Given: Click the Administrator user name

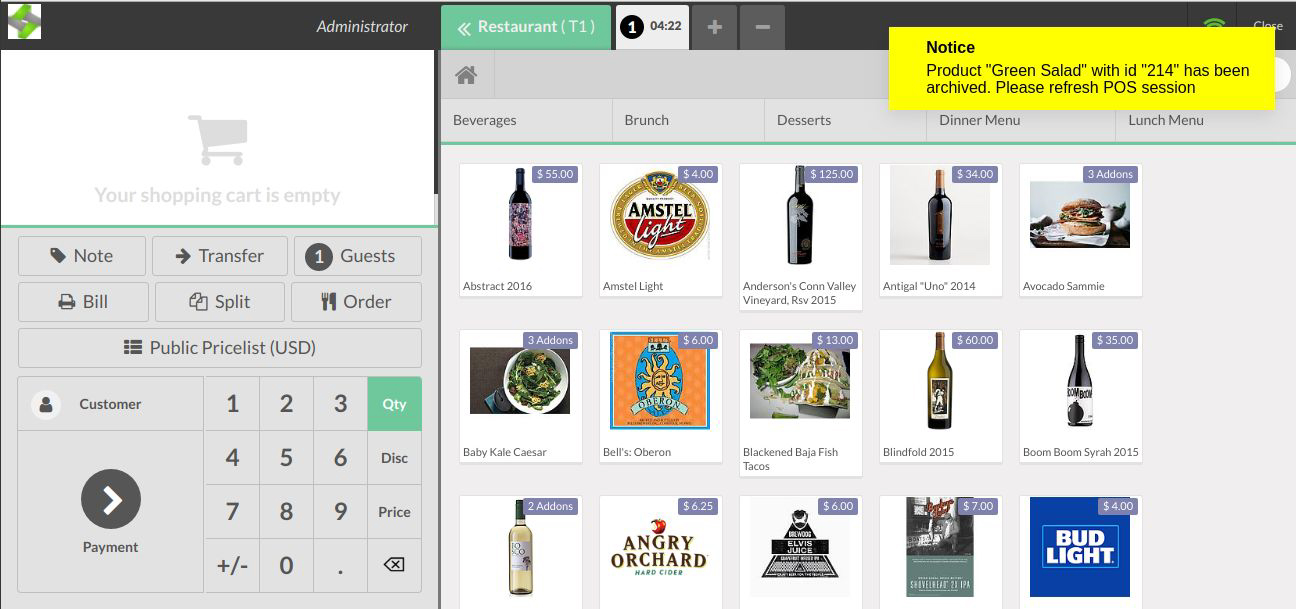Looking at the screenshot, I should (x=362, y=27).
